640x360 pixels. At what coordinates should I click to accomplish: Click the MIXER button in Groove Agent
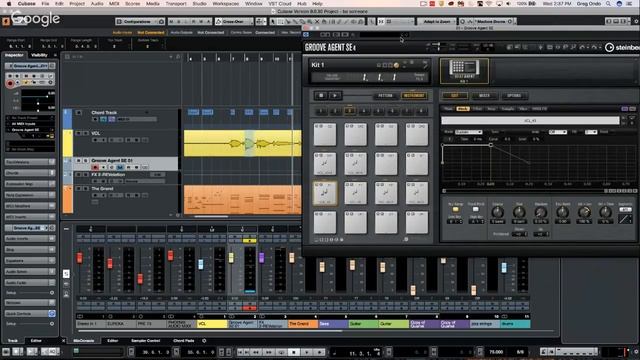(x=484, y=96)
